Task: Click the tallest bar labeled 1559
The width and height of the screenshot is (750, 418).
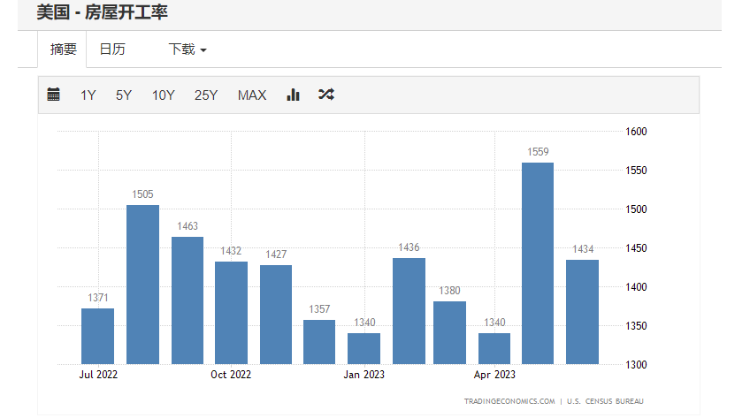Action: click(x=538, y=263)
